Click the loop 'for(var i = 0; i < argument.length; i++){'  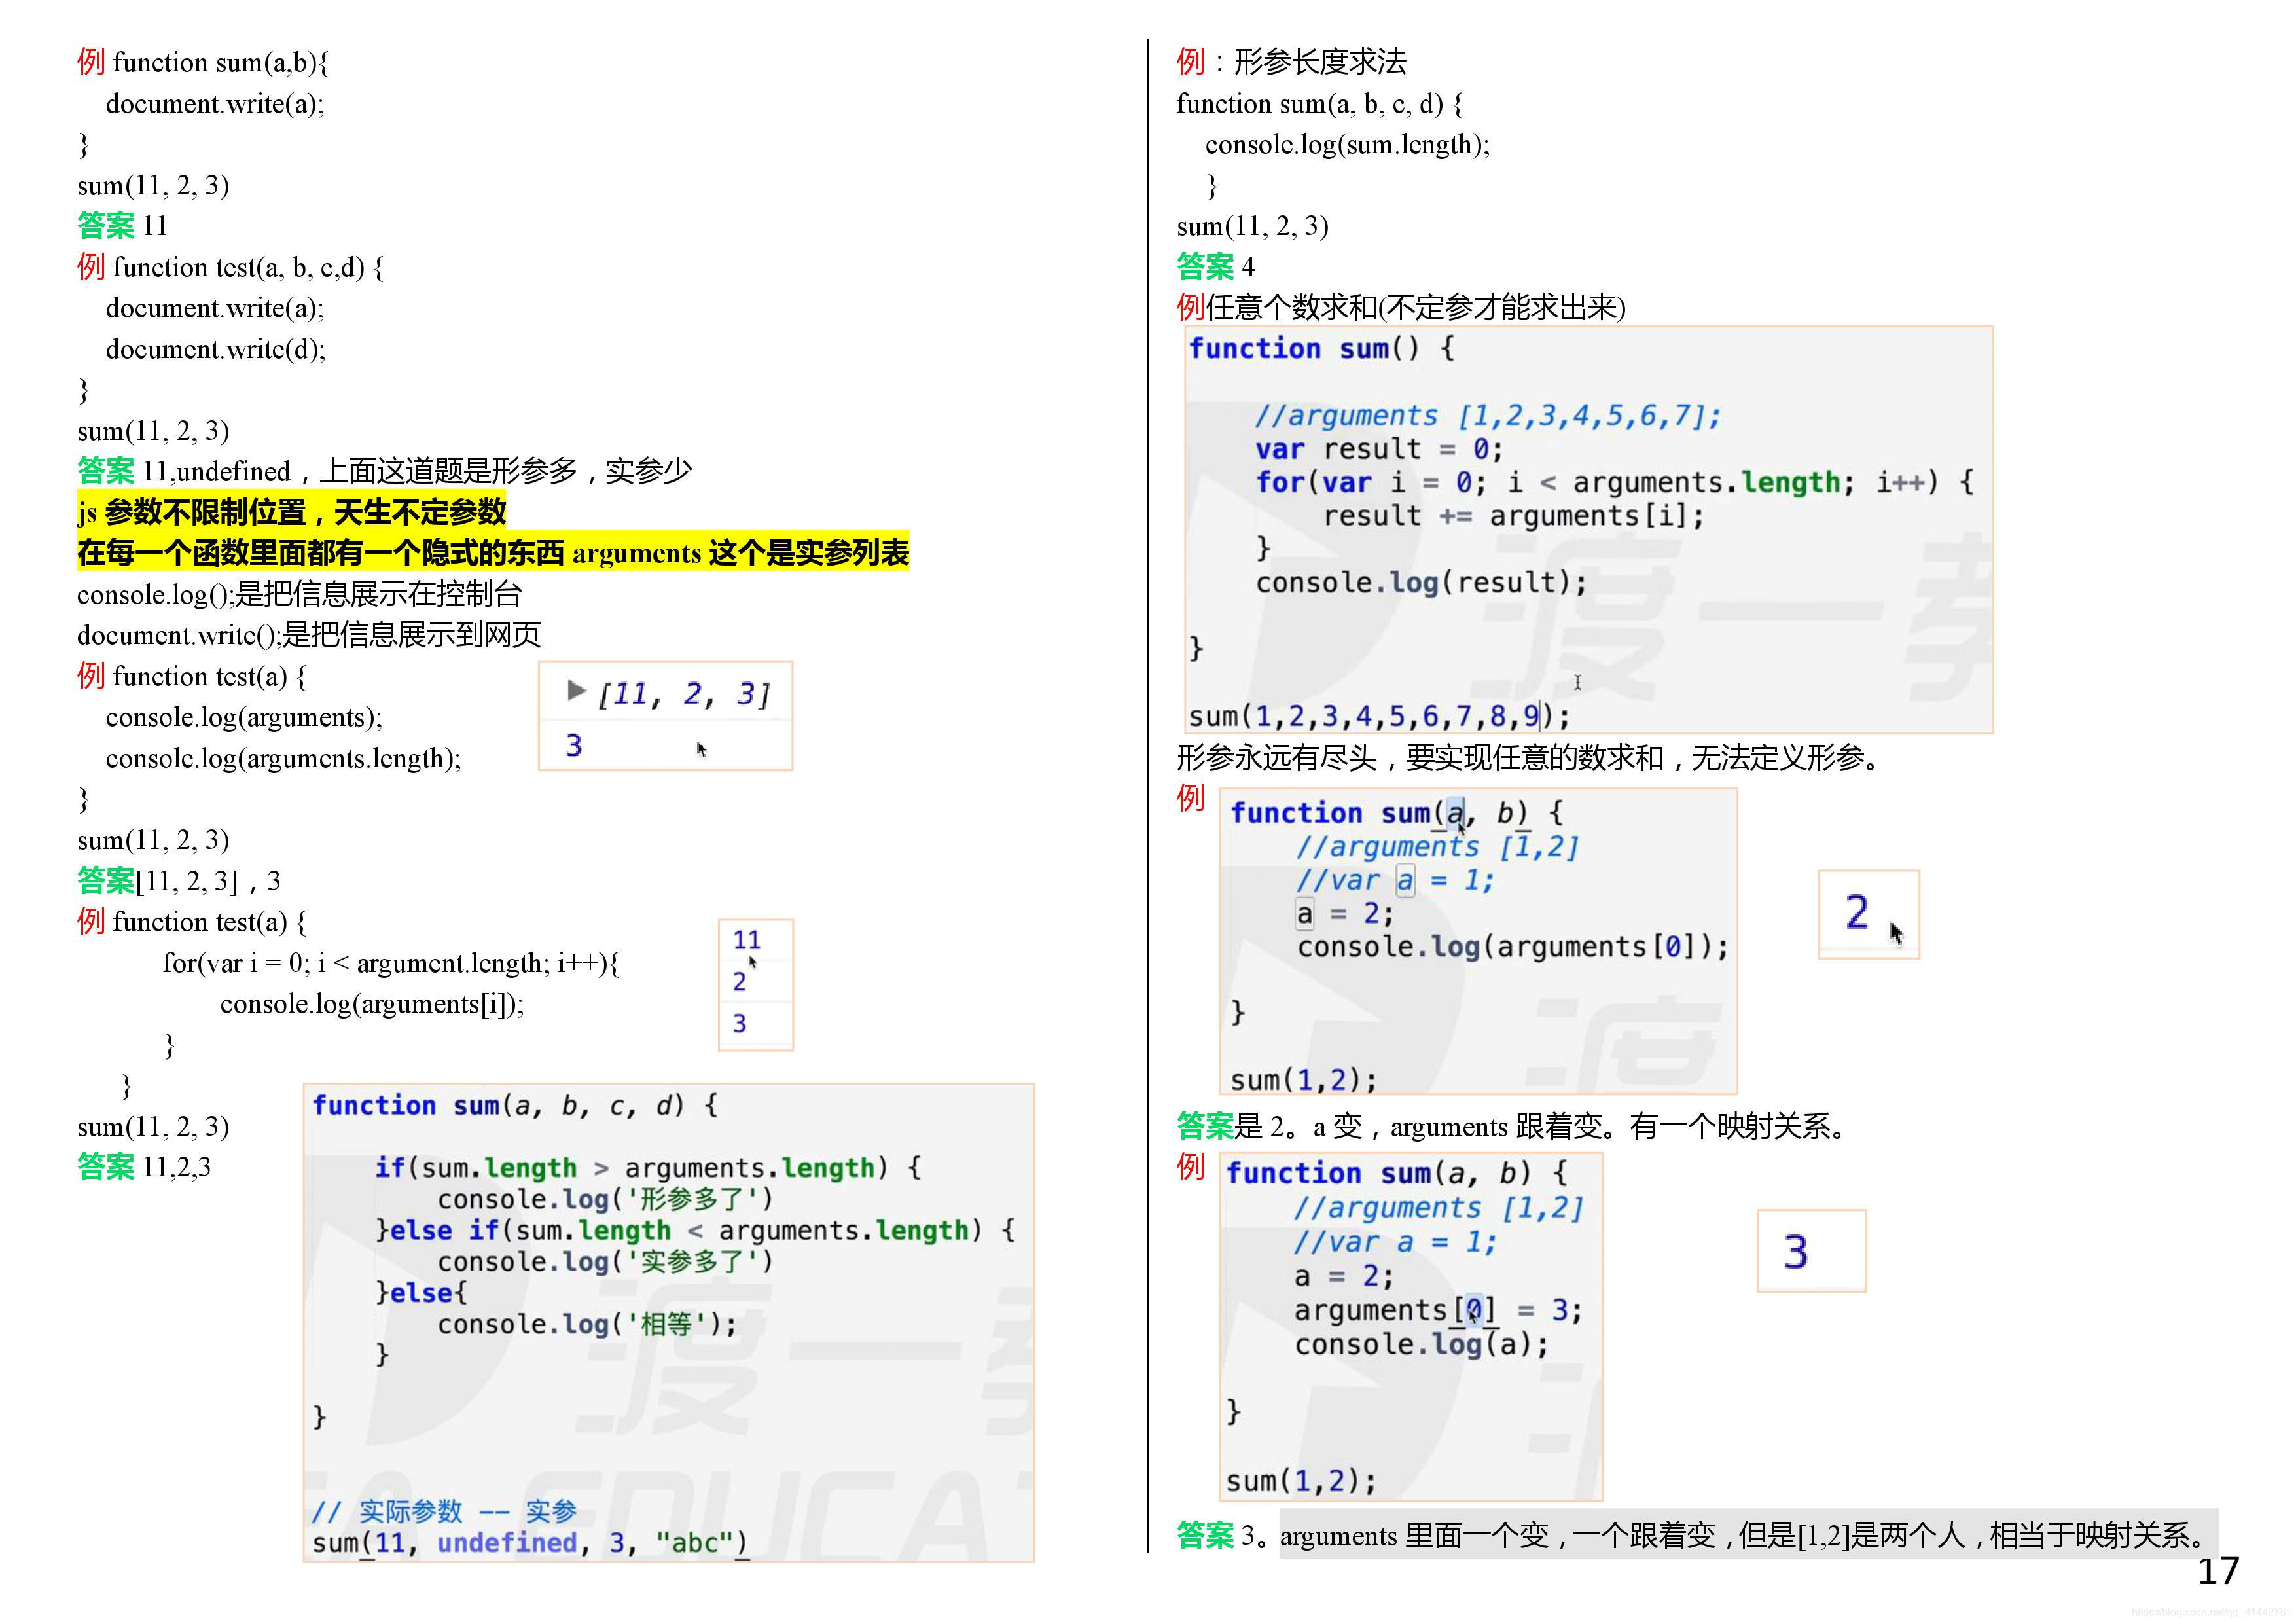[x=391, y=963]
